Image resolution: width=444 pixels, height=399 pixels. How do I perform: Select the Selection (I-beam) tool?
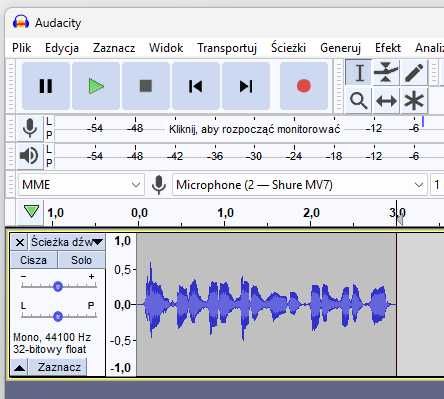click(359, 72)
